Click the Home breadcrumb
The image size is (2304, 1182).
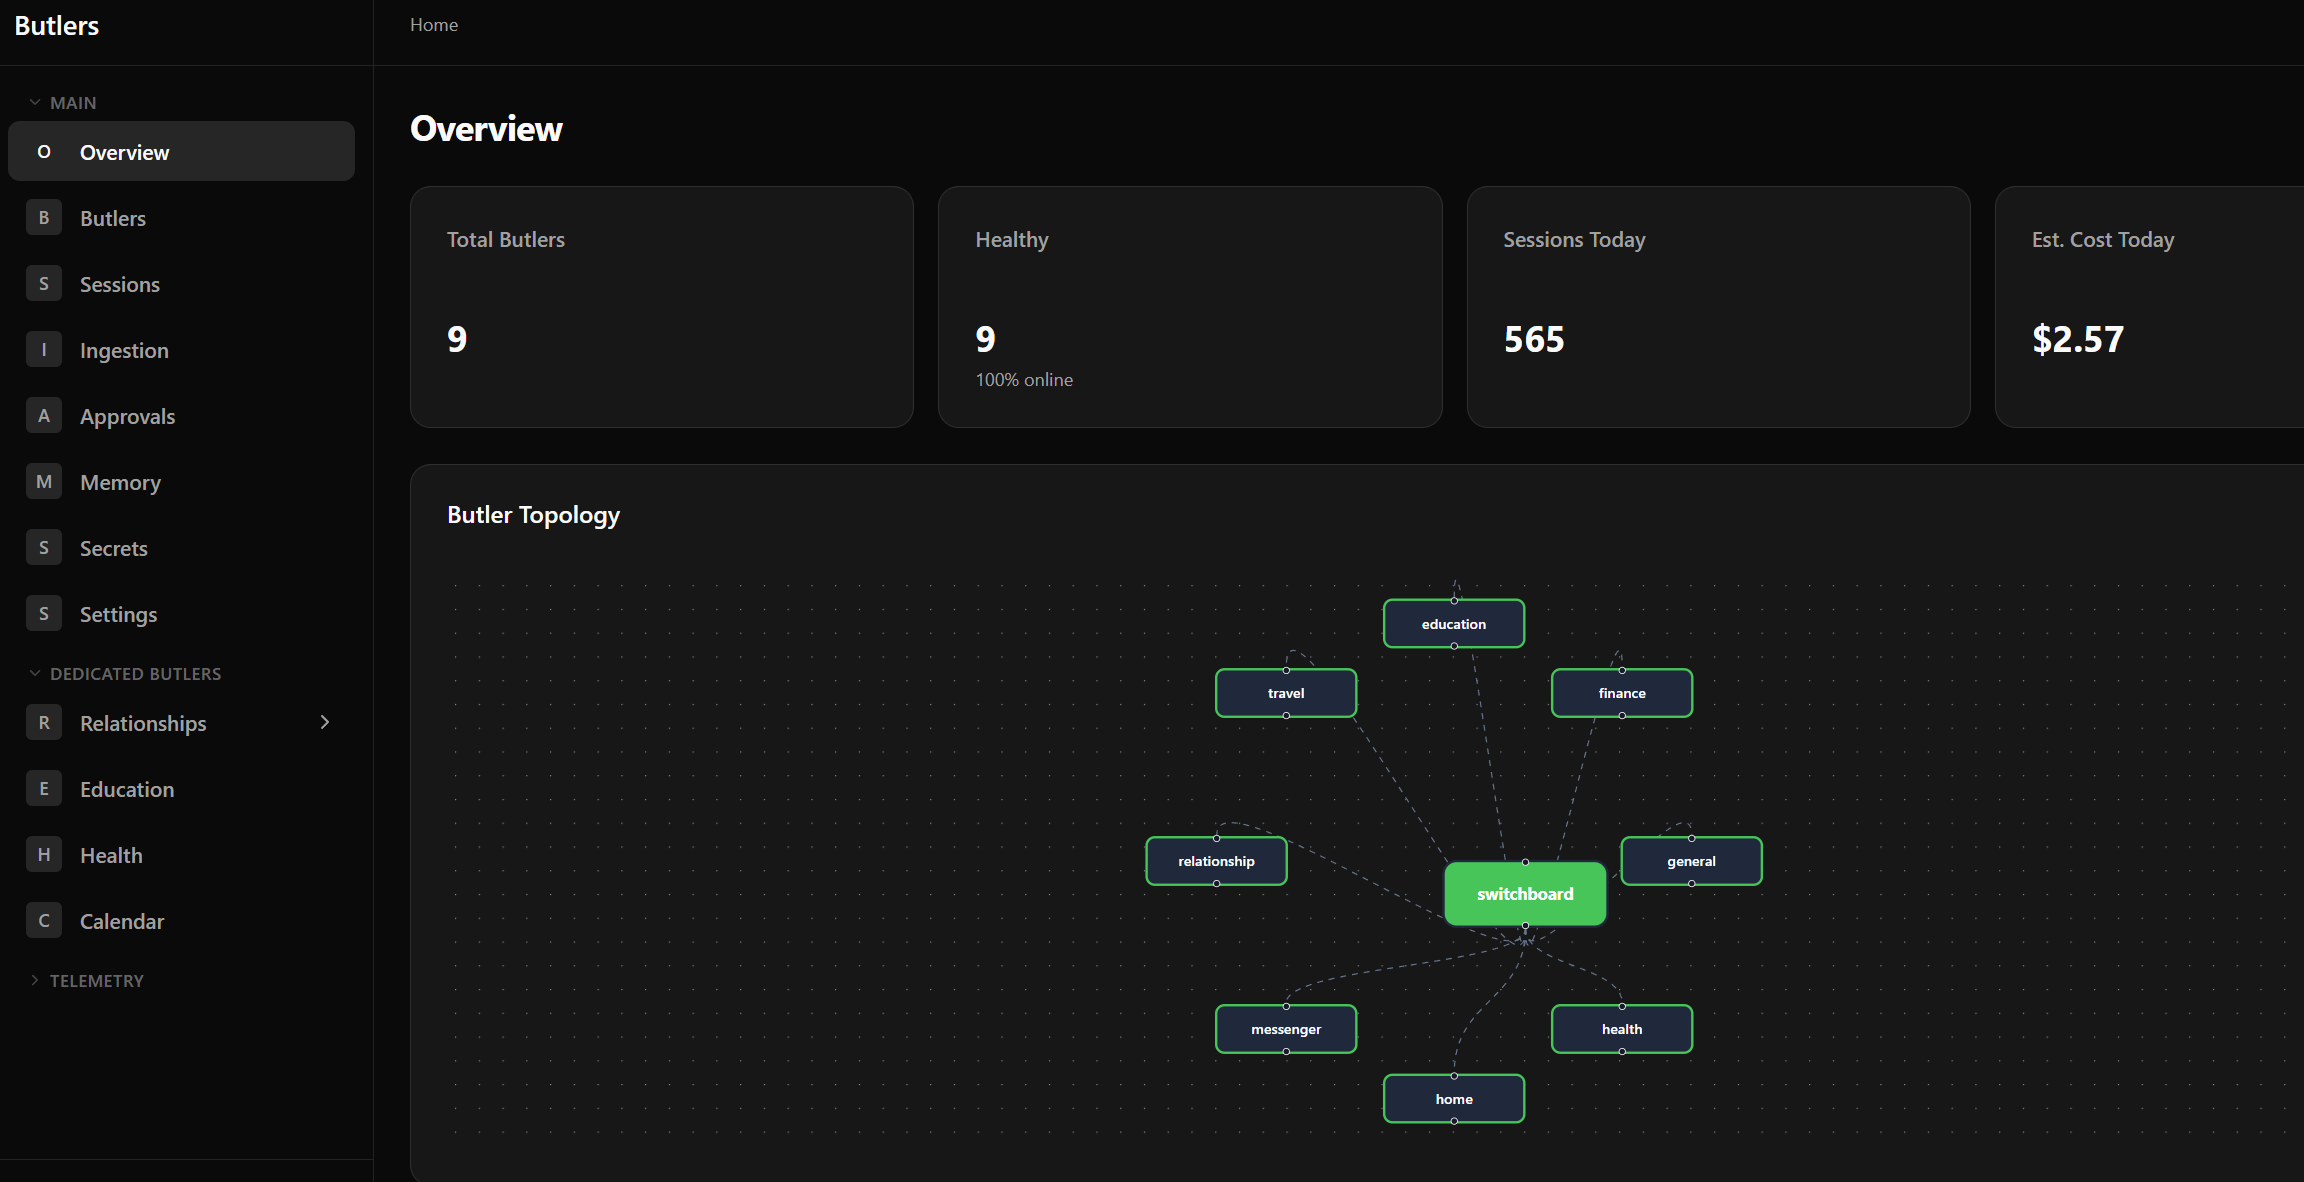pos(433,24)
